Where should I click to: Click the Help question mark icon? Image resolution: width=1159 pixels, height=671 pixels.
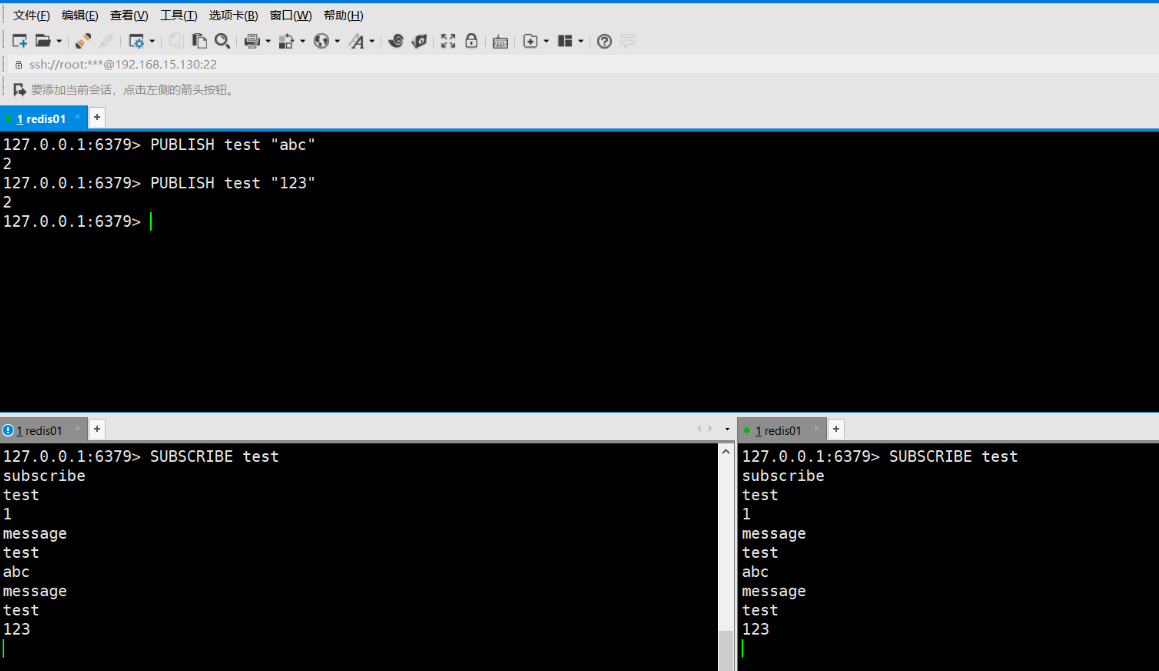604,41
